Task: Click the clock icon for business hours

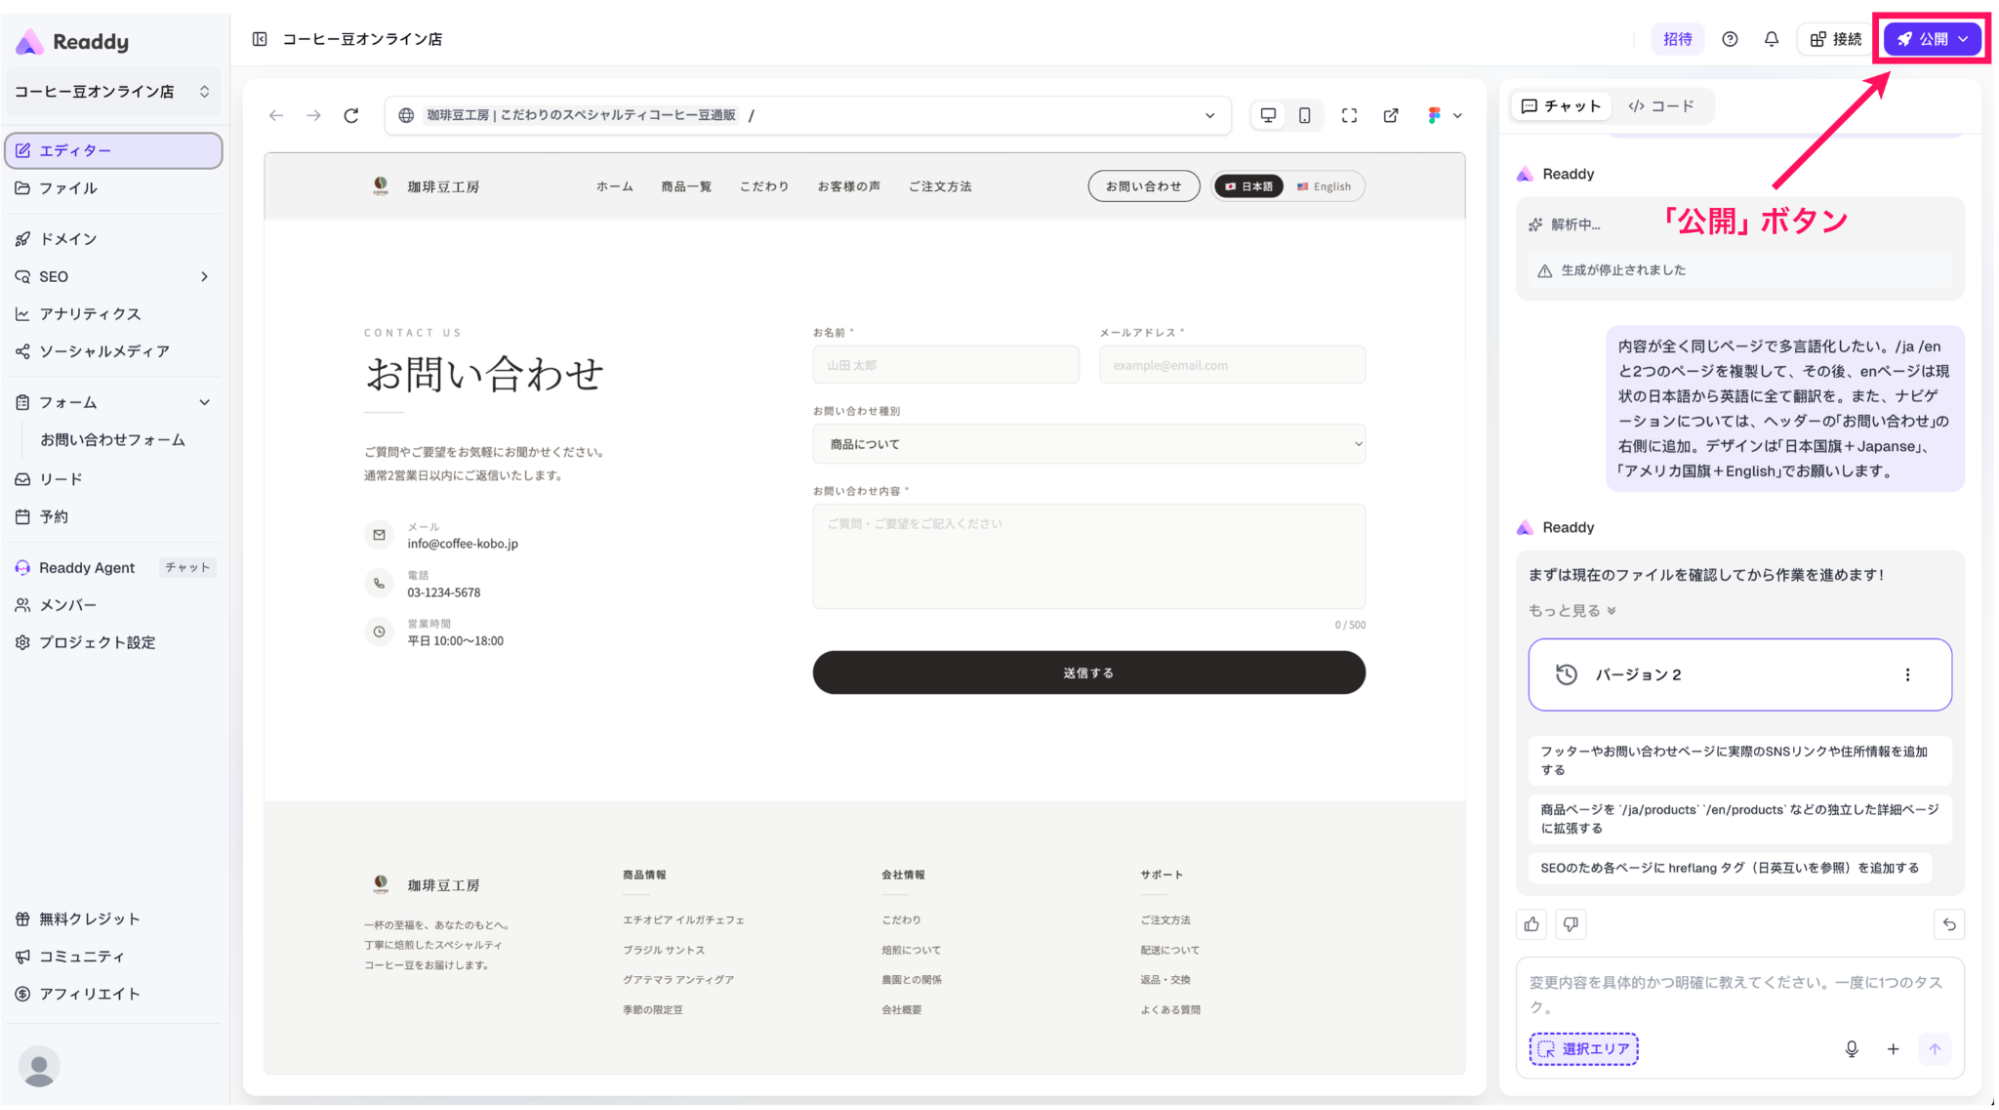Action: click(x=379, y=632)
